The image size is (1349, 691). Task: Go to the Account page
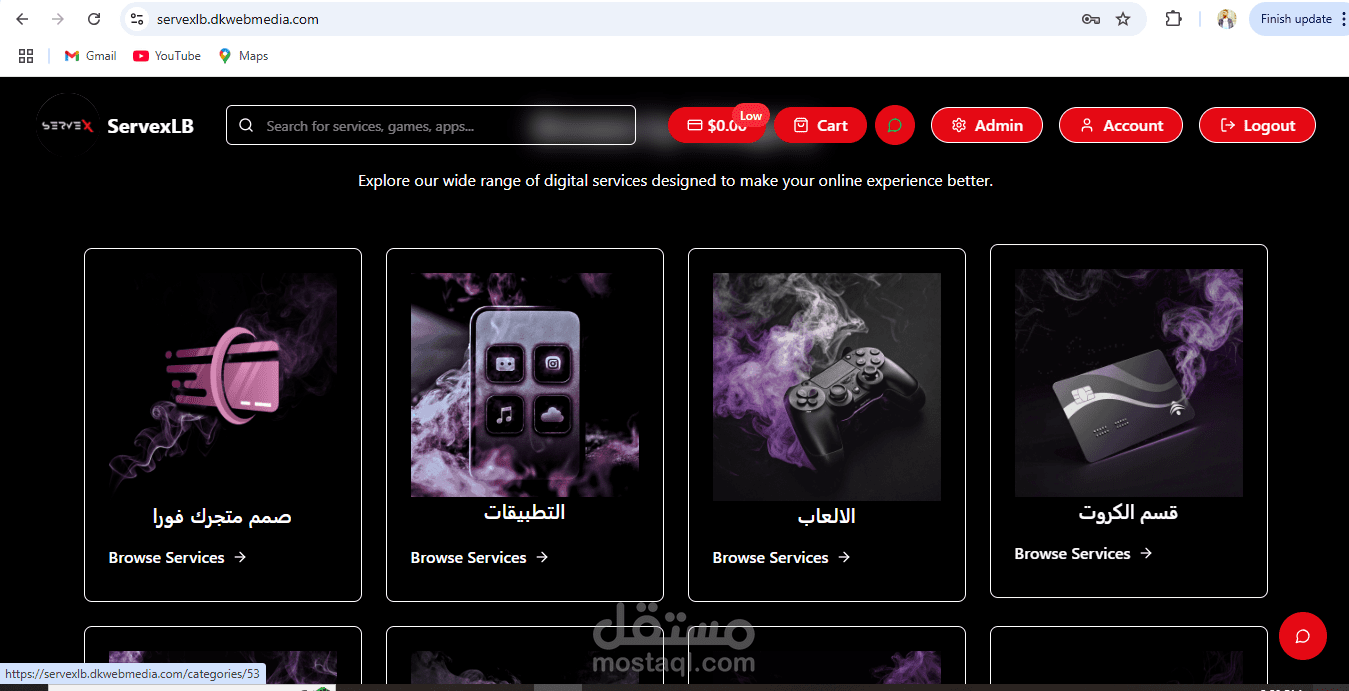click(1121, 126)
